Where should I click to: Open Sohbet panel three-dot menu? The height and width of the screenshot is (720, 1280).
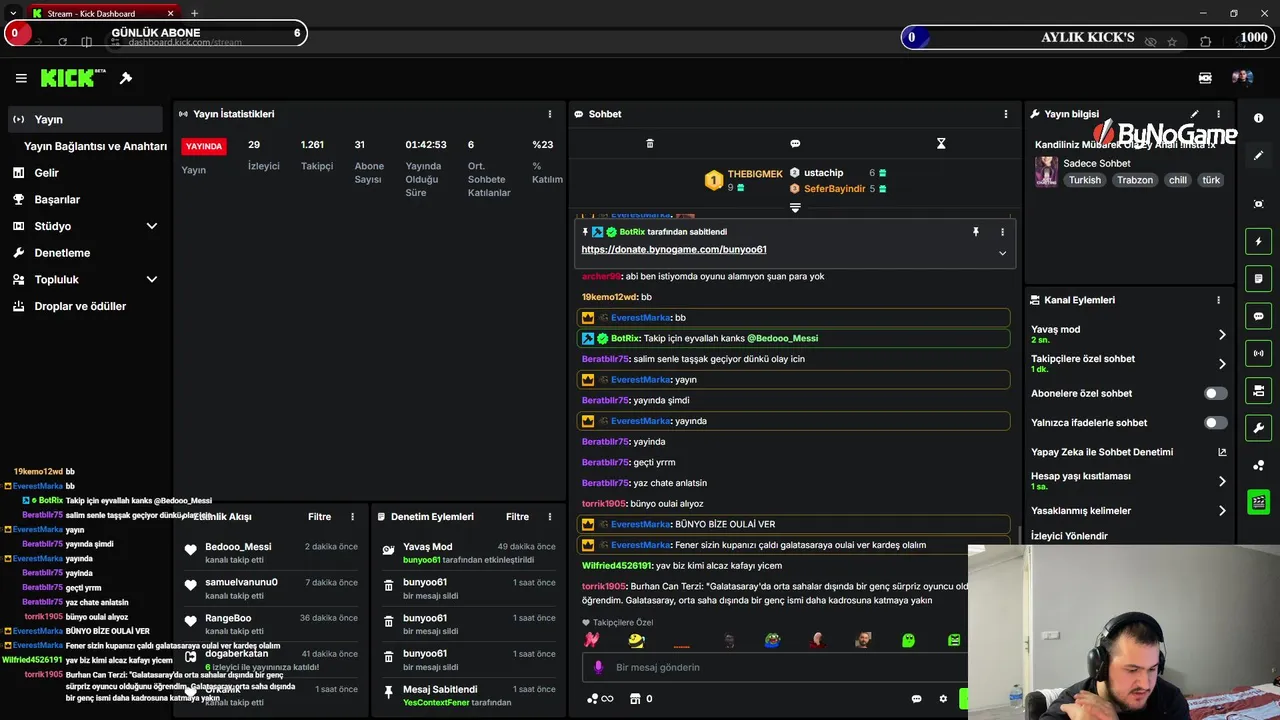[x=1005, y=114]
